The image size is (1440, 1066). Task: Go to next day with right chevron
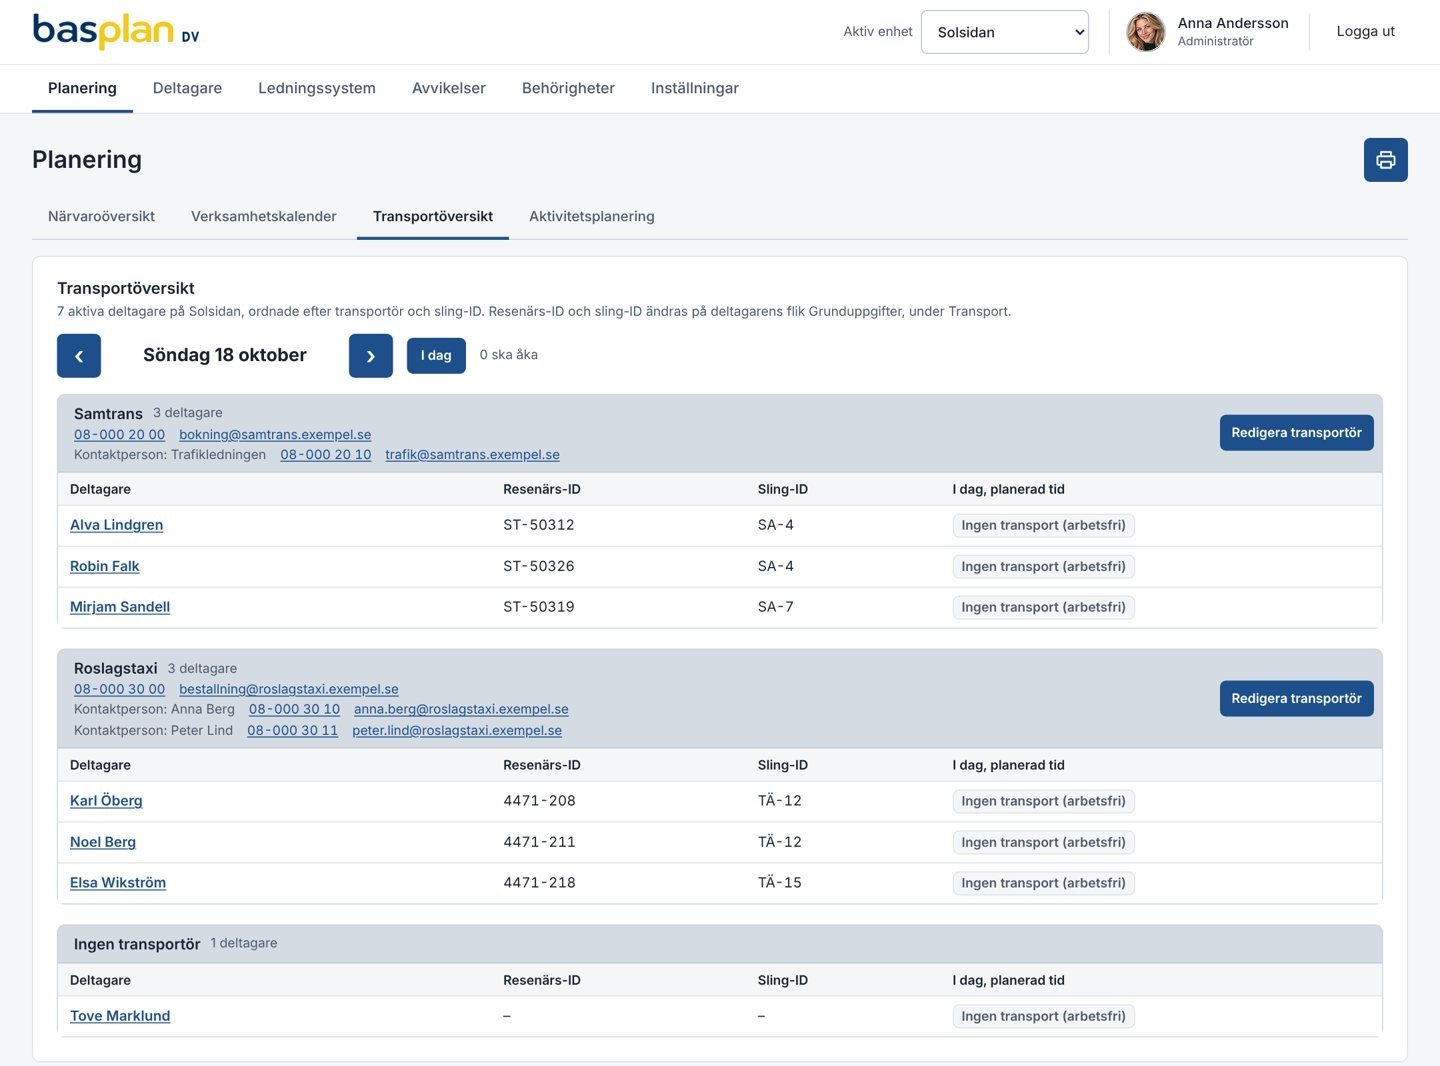371,356
